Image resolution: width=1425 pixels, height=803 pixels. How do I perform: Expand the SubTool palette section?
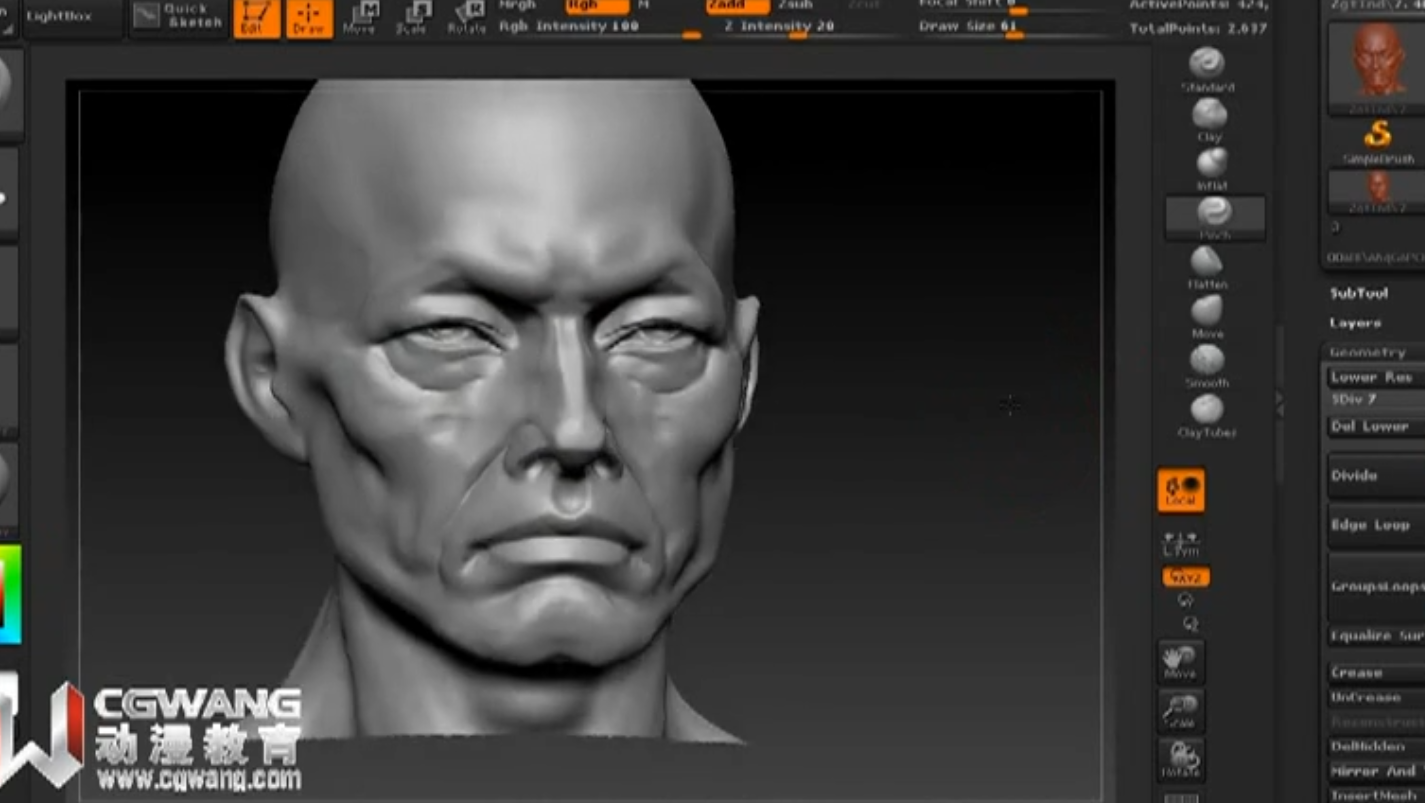click(1358, 293)
